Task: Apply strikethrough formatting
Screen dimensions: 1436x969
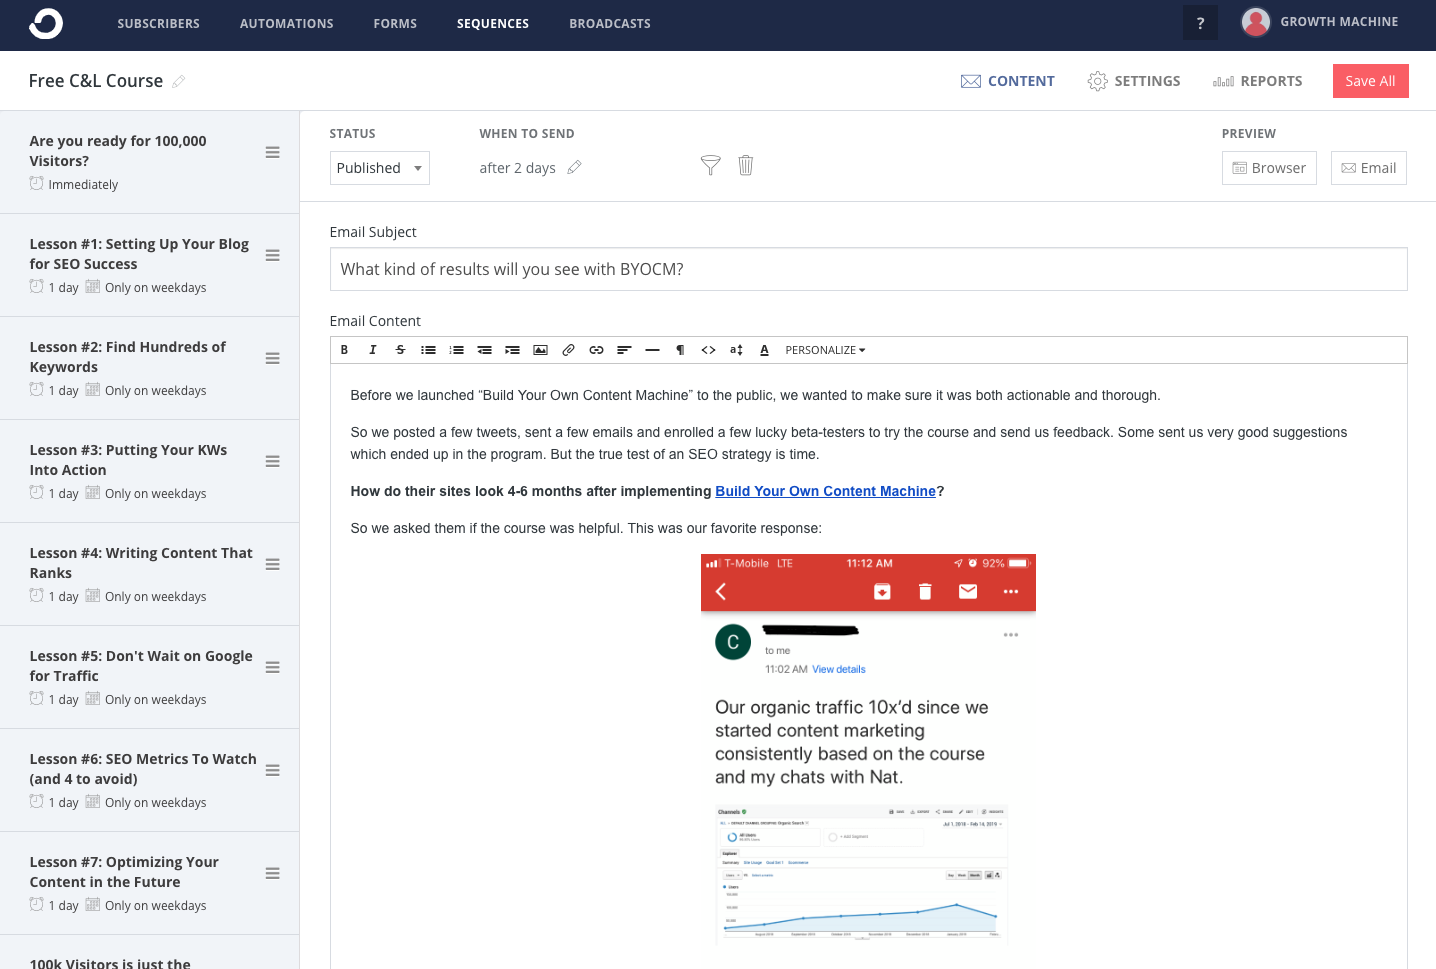Action: [400, 350]
